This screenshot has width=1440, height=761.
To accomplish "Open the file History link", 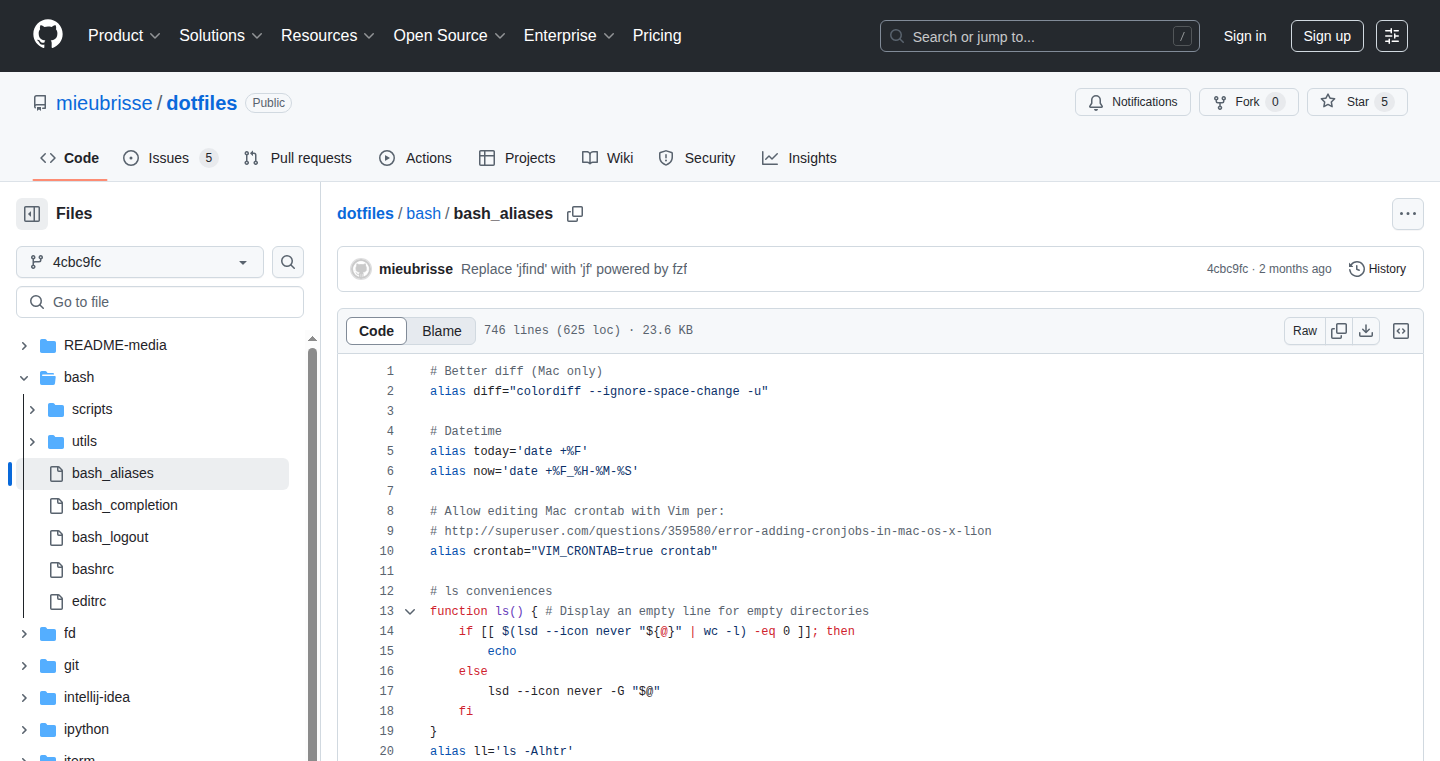I will click(x=1377, y=269).
